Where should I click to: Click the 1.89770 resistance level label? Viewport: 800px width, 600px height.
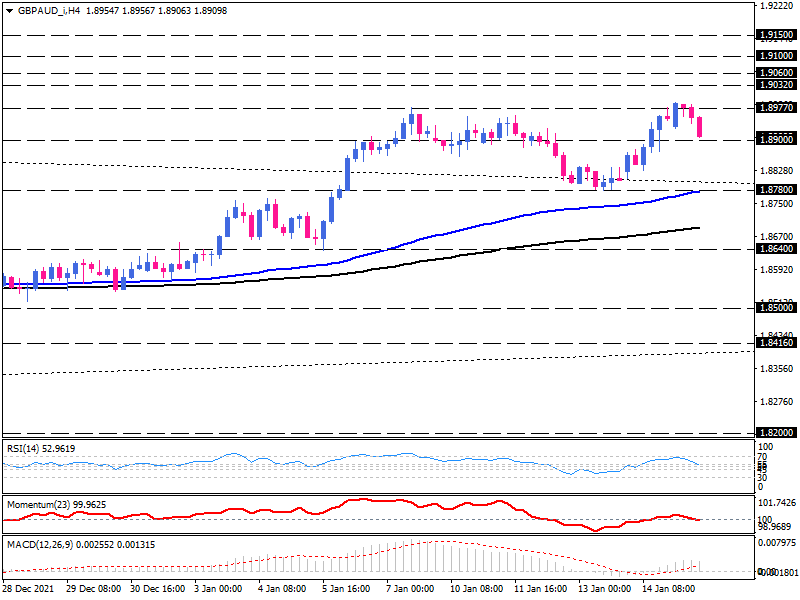click(775, 108)
